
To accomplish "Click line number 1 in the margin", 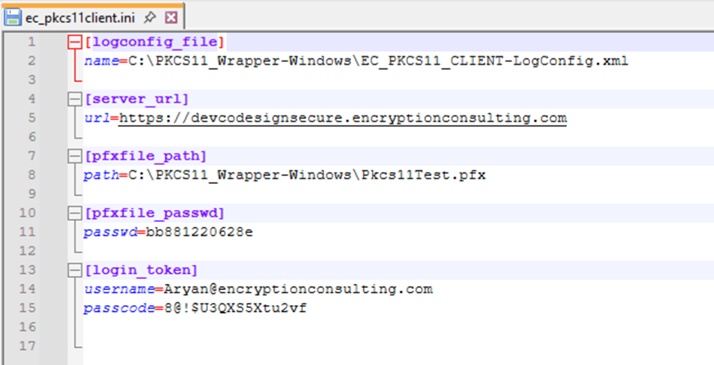I will coord(31,42).
